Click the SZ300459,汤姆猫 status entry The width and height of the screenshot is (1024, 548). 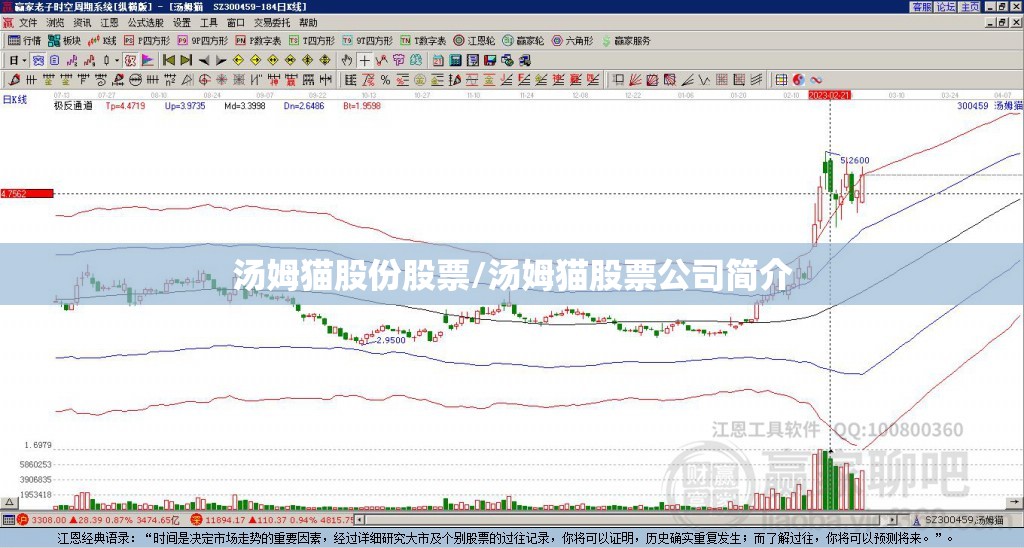(964, 520)
